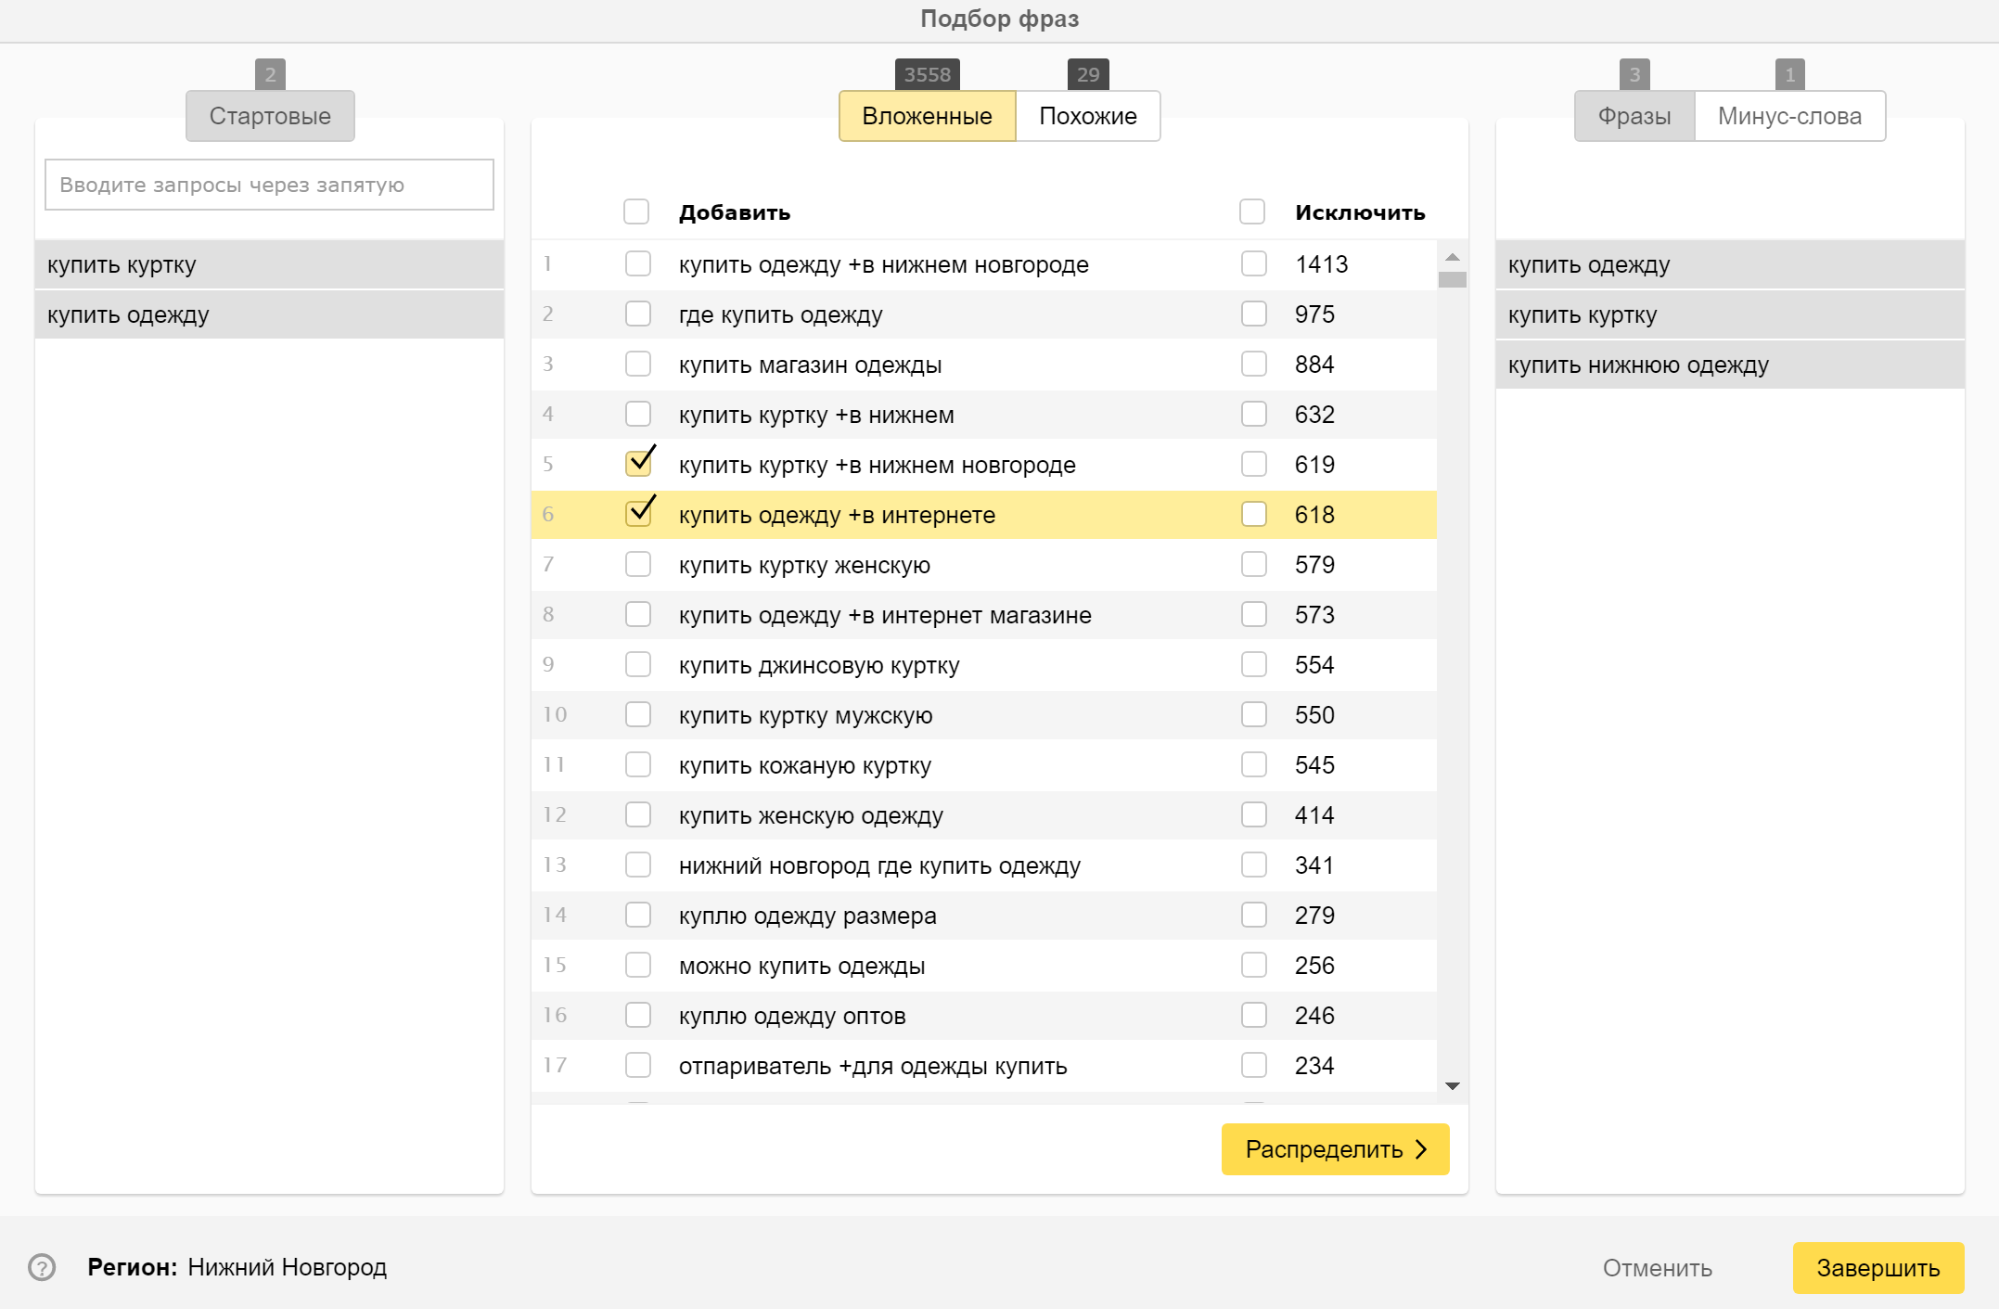Screen dimensions: 1999x1309
Task: Check exclude box on куплю одежду оптов row
Action: [x=1253, y=1015]
